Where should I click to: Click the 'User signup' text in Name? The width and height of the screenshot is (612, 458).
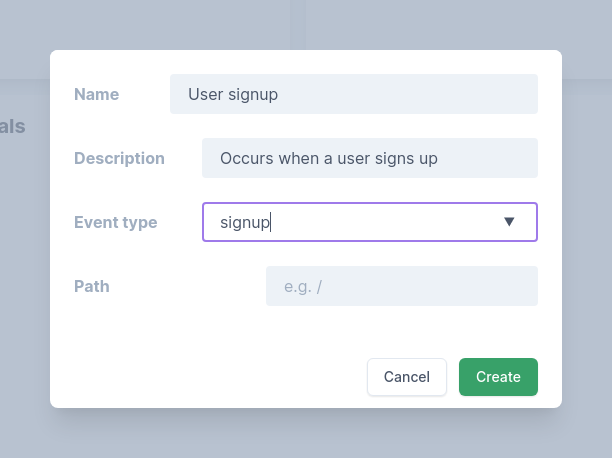pos(233,94)
